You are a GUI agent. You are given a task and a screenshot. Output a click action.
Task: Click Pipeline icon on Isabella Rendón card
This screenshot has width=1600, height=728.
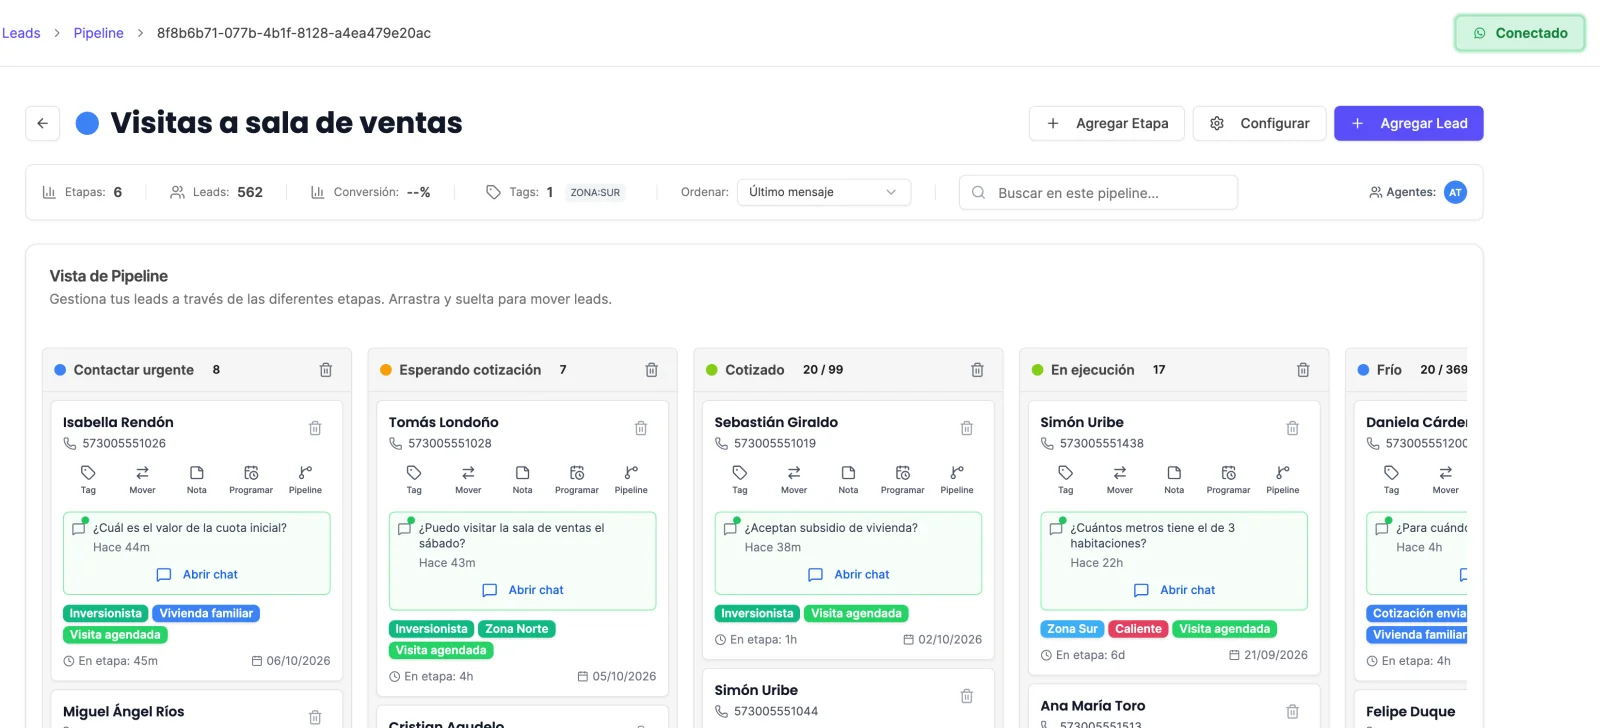pos(305,479)
